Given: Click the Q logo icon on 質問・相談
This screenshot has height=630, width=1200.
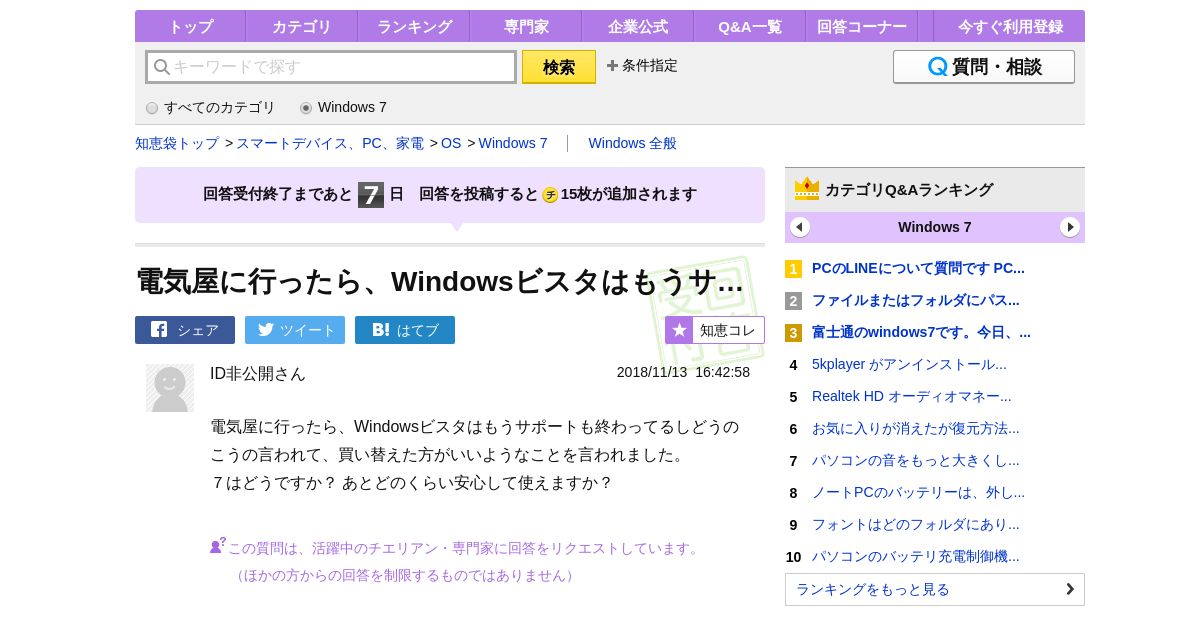Looking at the screenshot, I should pos(937,67).
